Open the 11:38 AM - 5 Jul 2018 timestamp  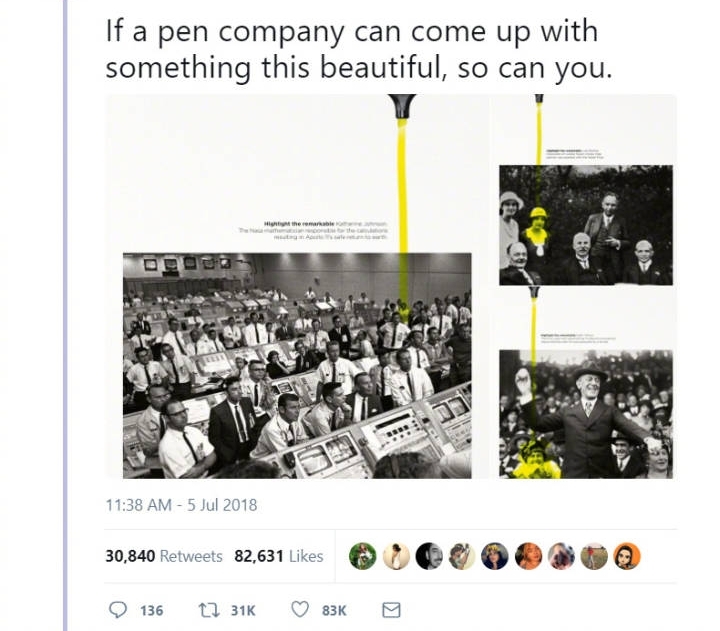click(181, 505)
